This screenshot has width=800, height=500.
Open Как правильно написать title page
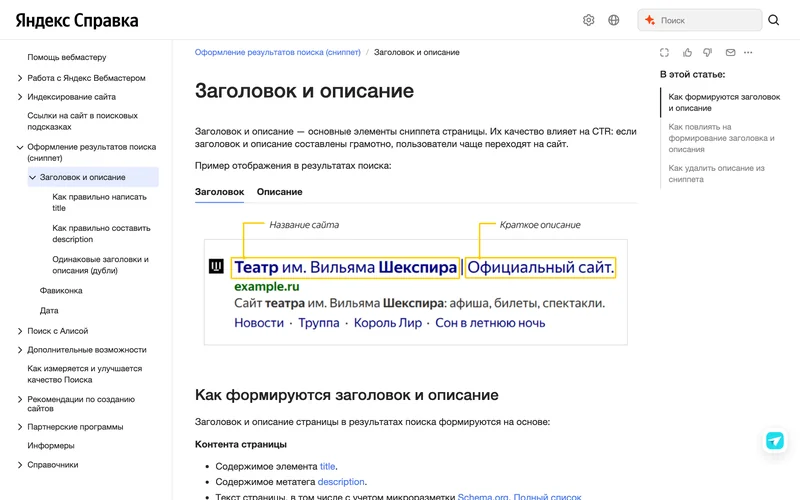pos(99,203)
